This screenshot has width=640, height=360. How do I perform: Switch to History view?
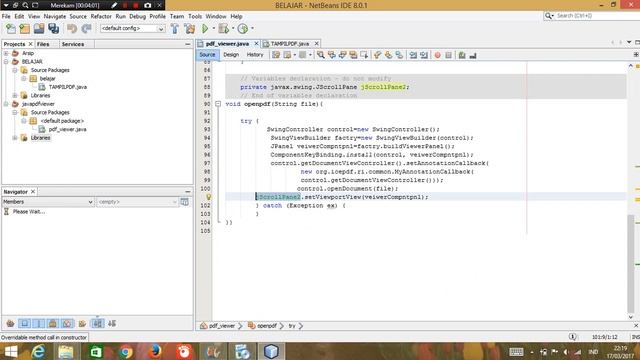255,55
